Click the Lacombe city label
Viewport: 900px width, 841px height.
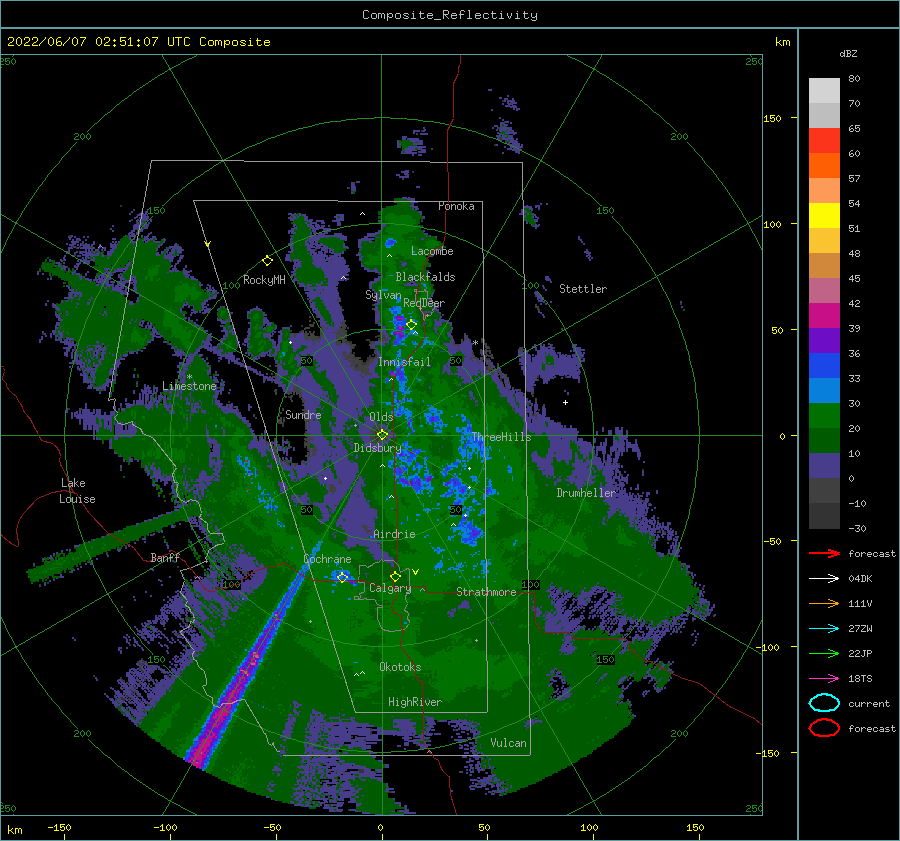click(432, 251)
